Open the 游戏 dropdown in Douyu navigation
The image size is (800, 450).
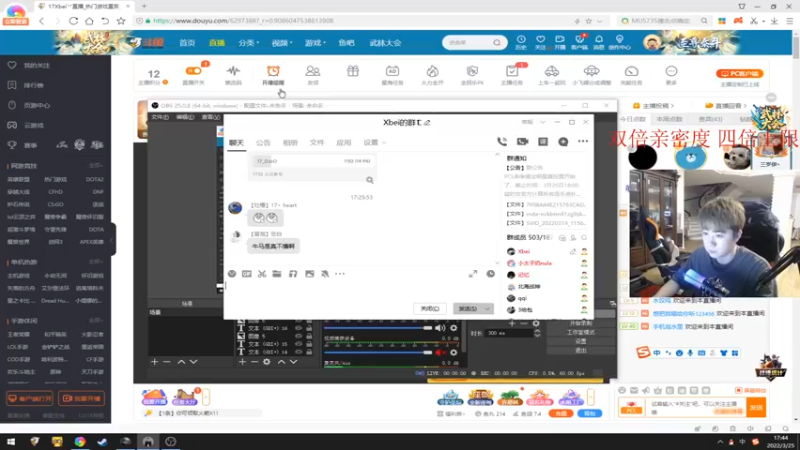[x=315, y=43]
